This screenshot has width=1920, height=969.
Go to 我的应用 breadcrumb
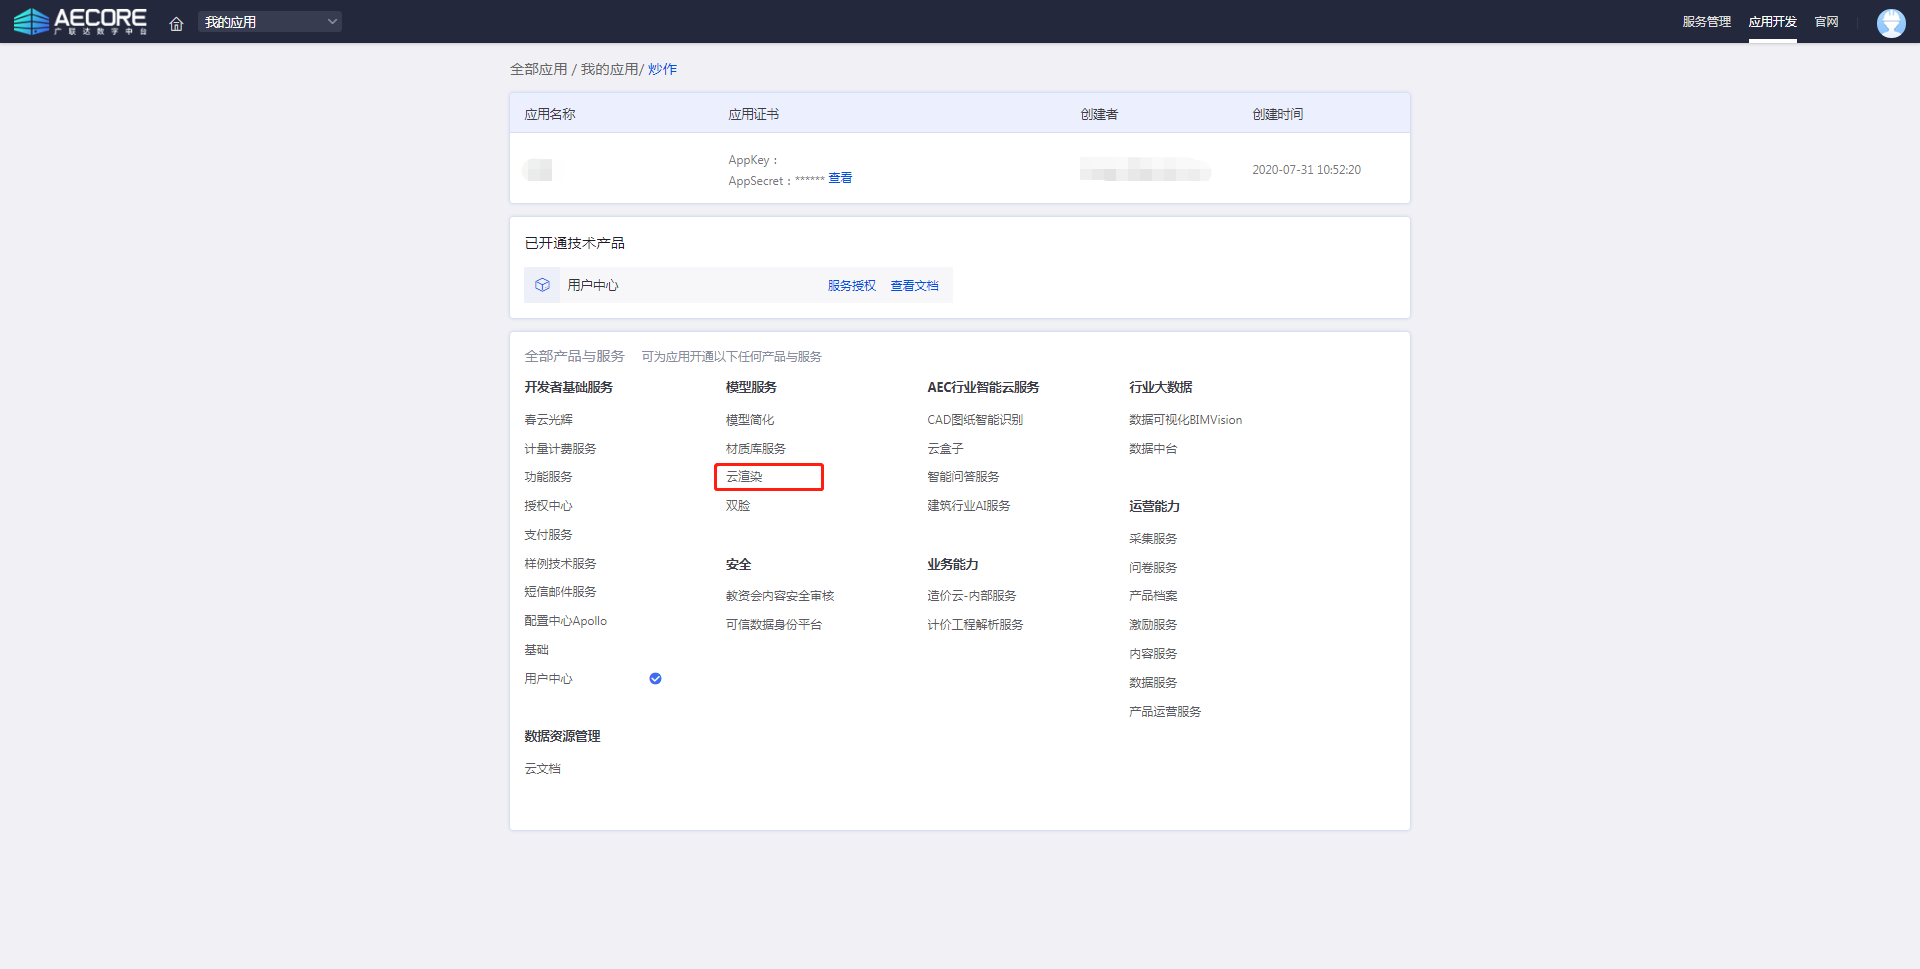tap(609, 69)
